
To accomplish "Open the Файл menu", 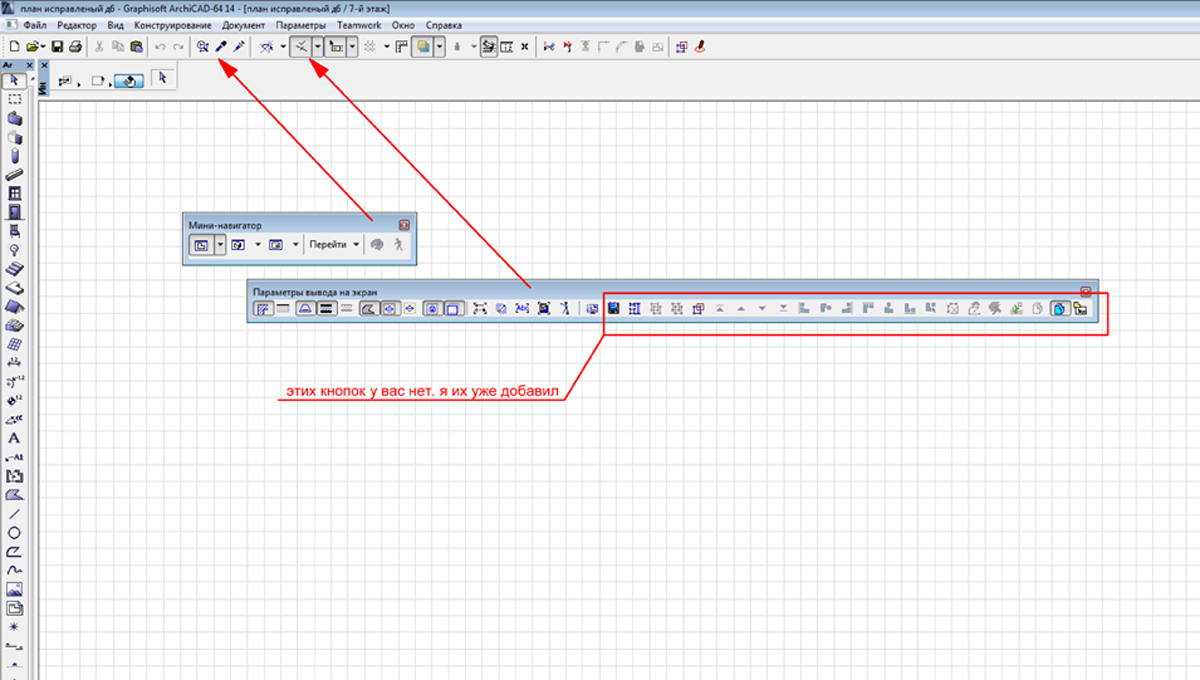I will point(34,24).
